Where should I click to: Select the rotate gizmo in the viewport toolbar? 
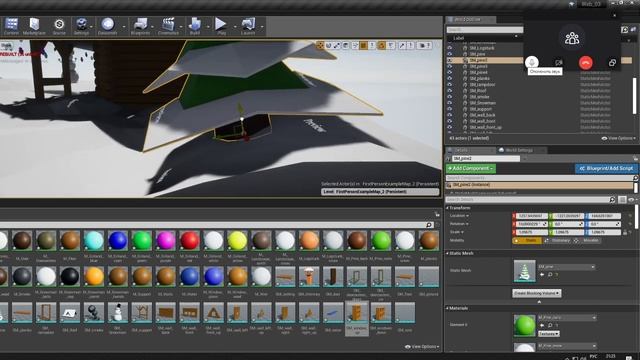click(329, 46)
